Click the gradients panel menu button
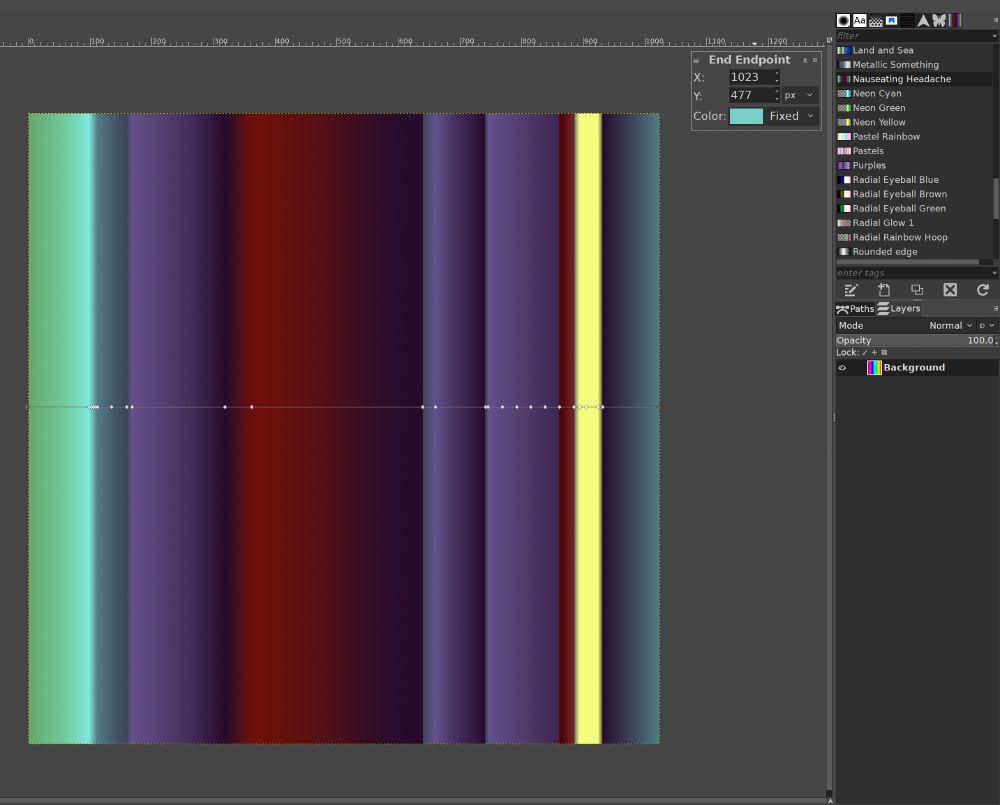The image size is (1000, 805). pyautogui.click(x=995, y=20)
